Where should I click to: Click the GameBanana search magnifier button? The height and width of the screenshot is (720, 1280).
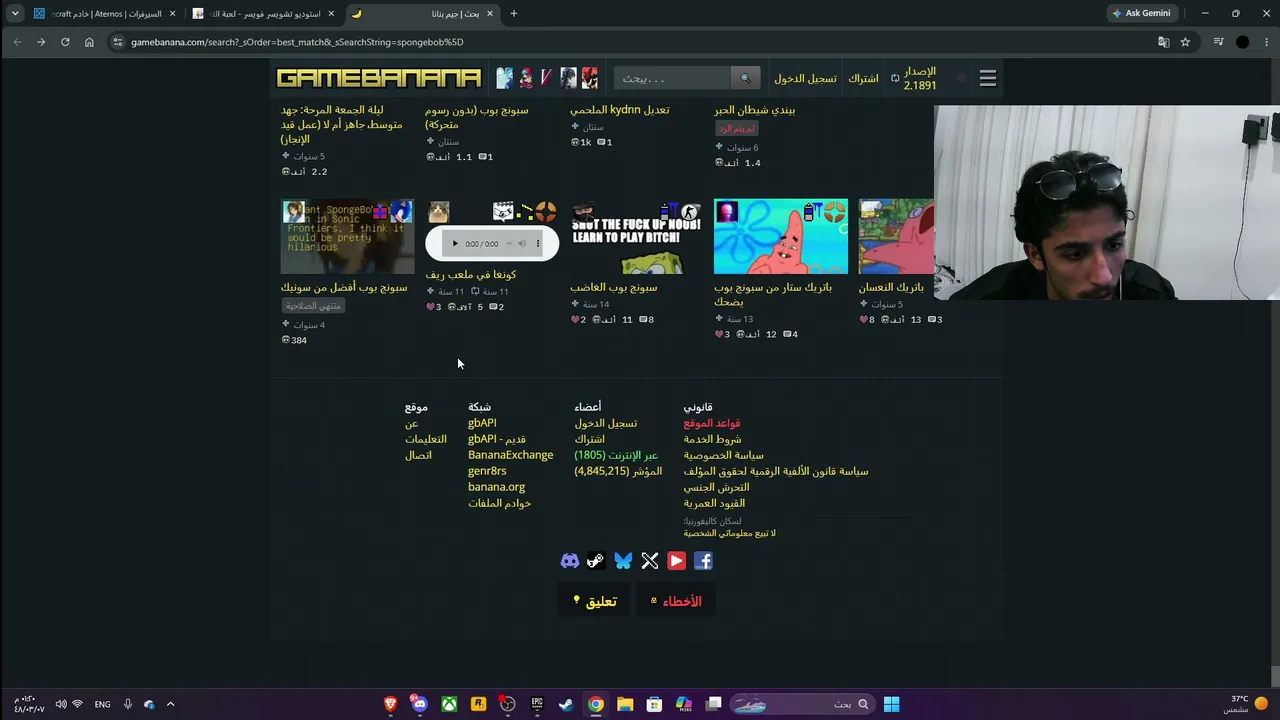pos(745,78)
